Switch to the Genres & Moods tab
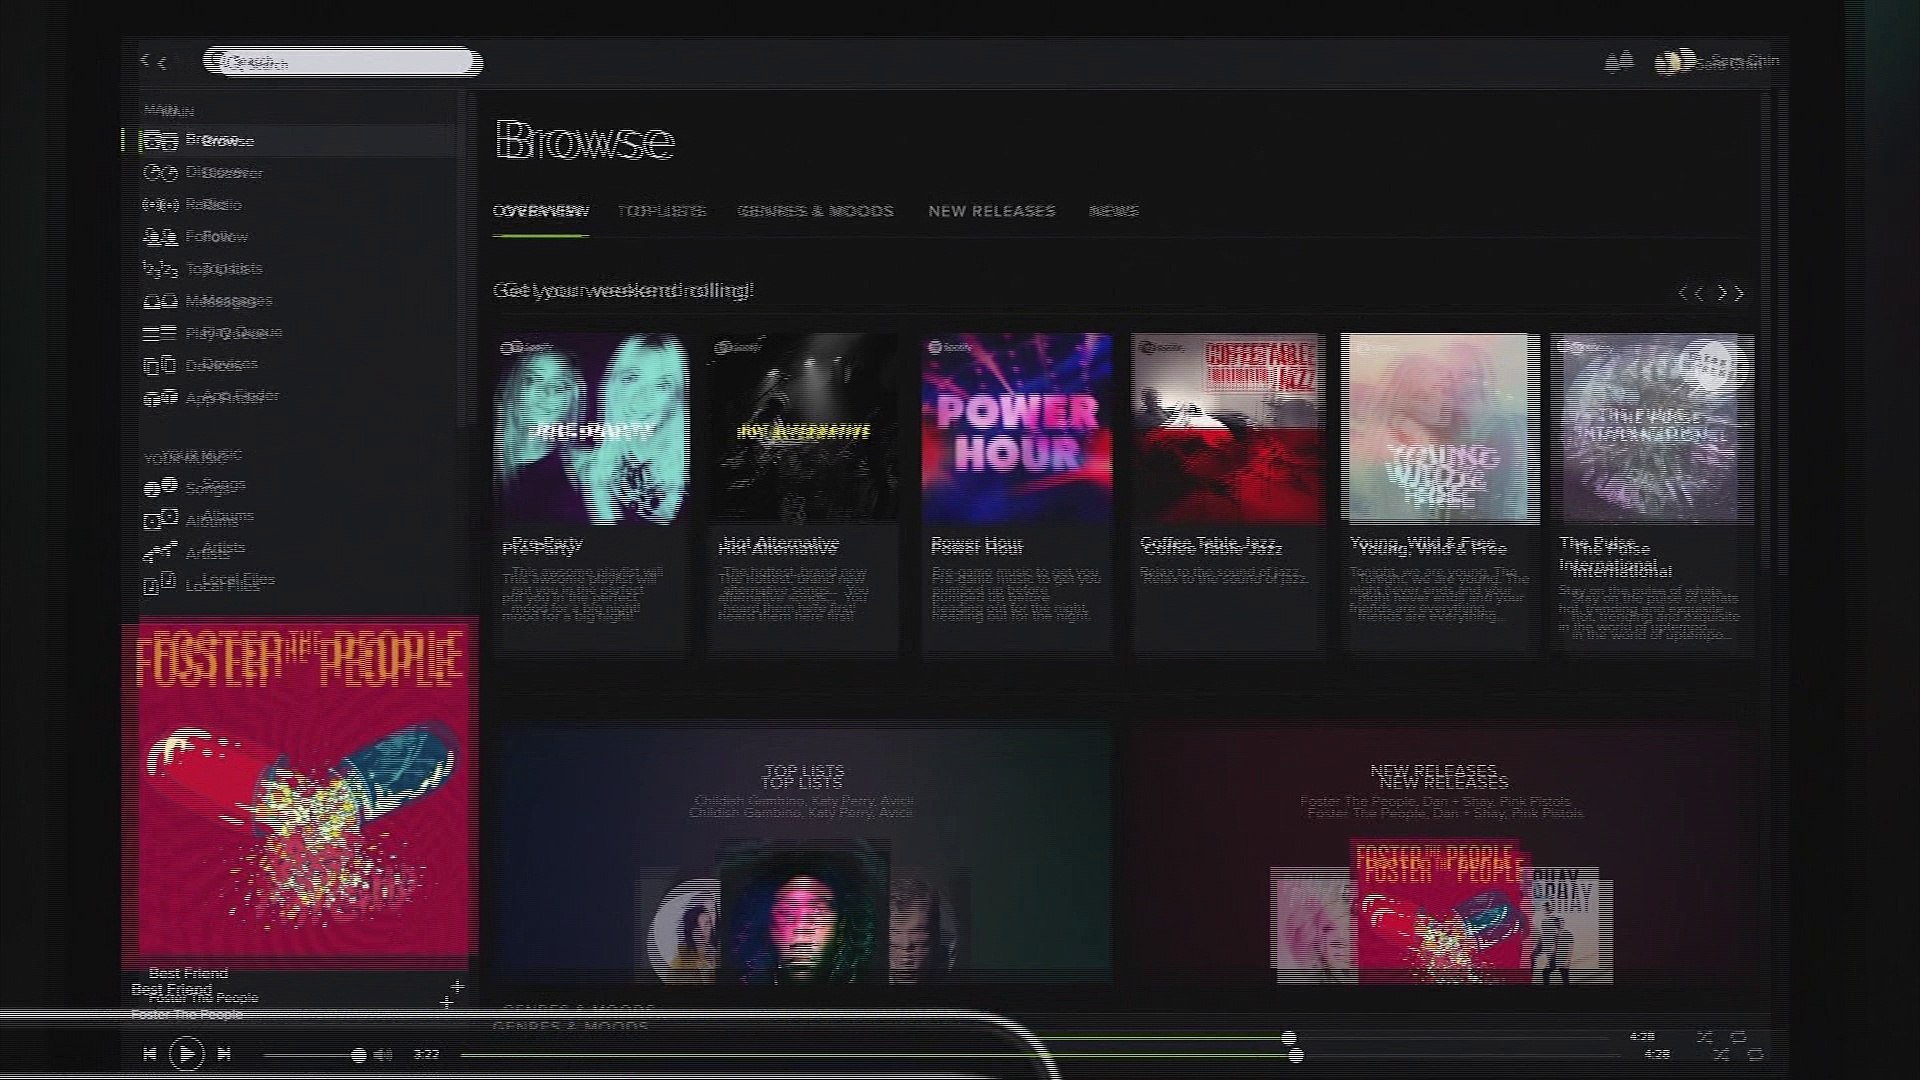Screen dimensions: 1920x1080 pos(815,211)
